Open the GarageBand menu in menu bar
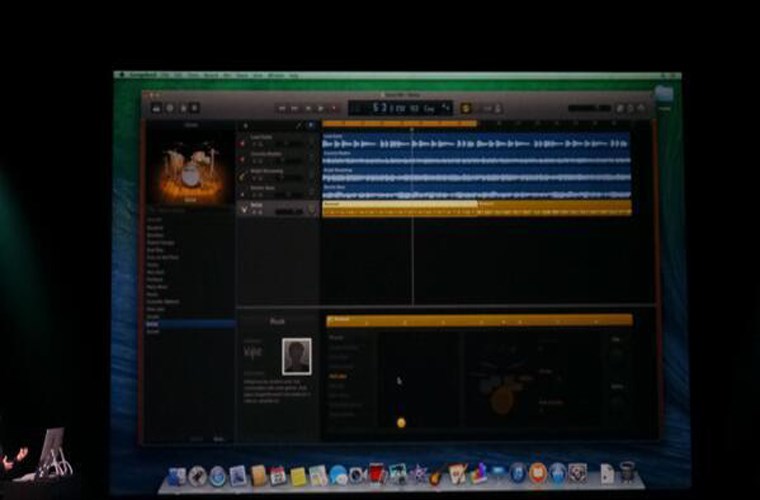Viewport: 760px width, 500px height. tap(142, 76)
